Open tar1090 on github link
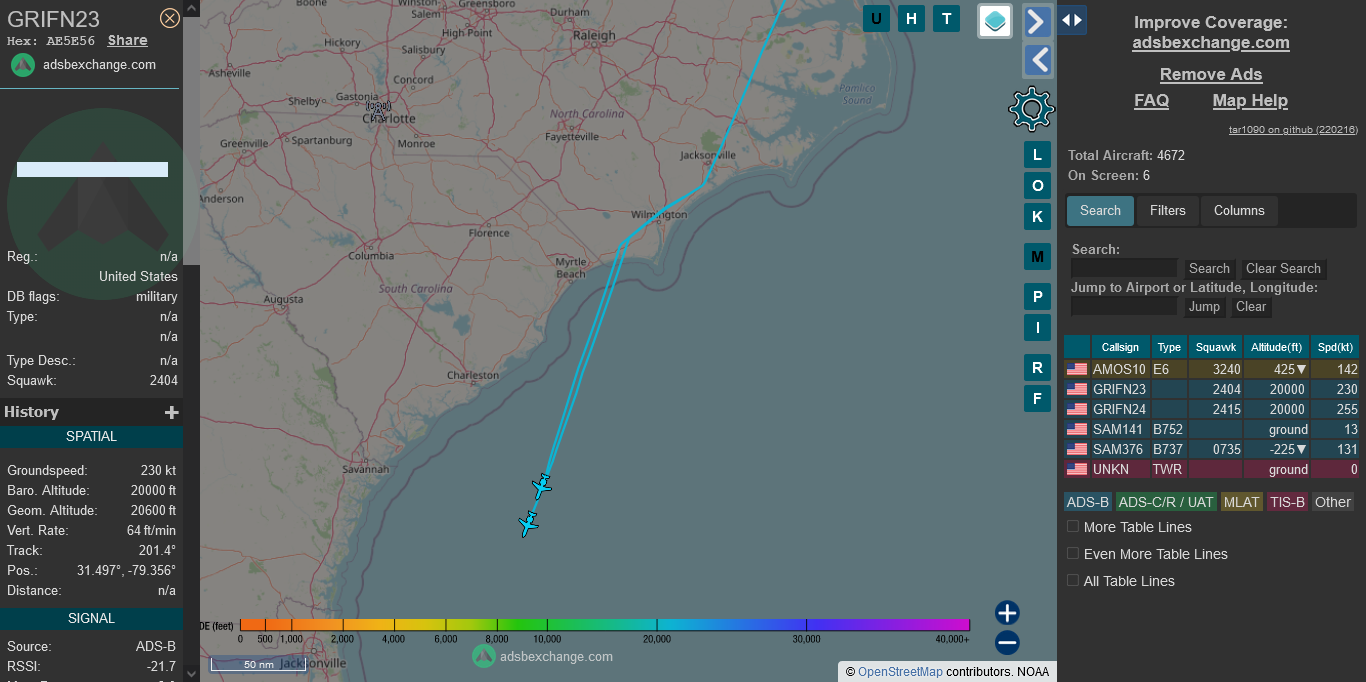The image size is (1366, 682). (x=1293, y=130)
